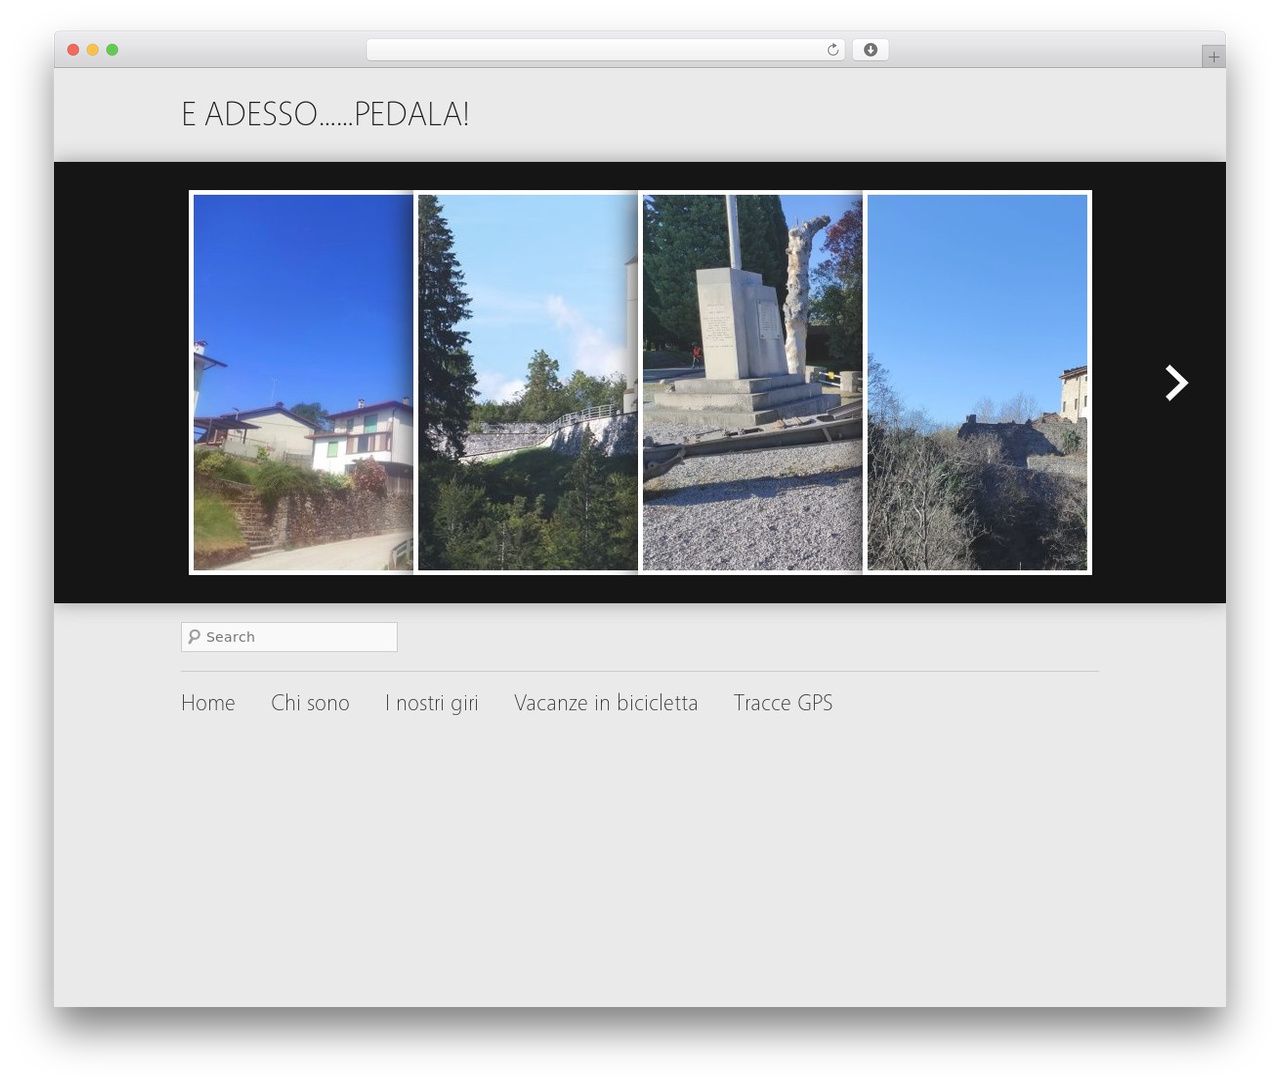Click the browser address bar
Image resolution: width=1280 pixels, height=1084 pixels.
[605, 50]
